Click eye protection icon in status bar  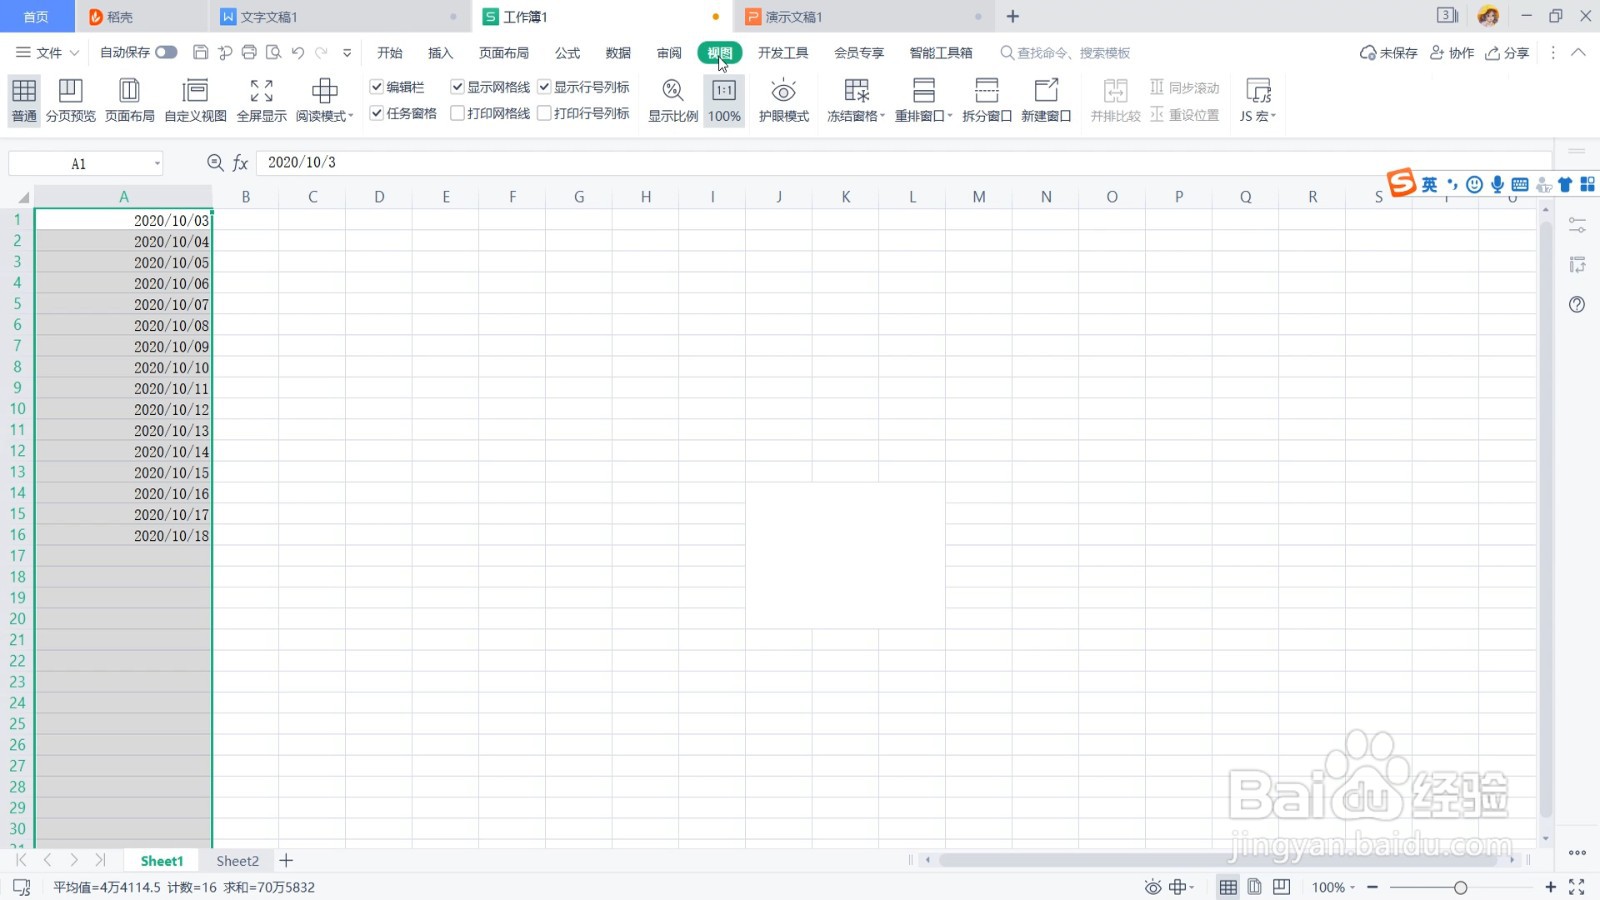pyautogui.click(x=1152, y=887)
